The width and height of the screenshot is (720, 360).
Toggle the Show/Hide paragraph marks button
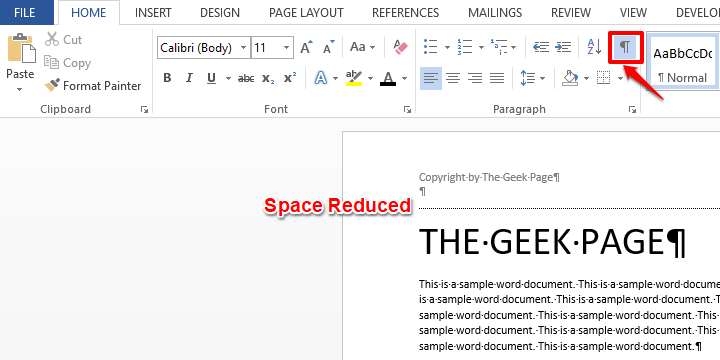(x=624, y=47)
